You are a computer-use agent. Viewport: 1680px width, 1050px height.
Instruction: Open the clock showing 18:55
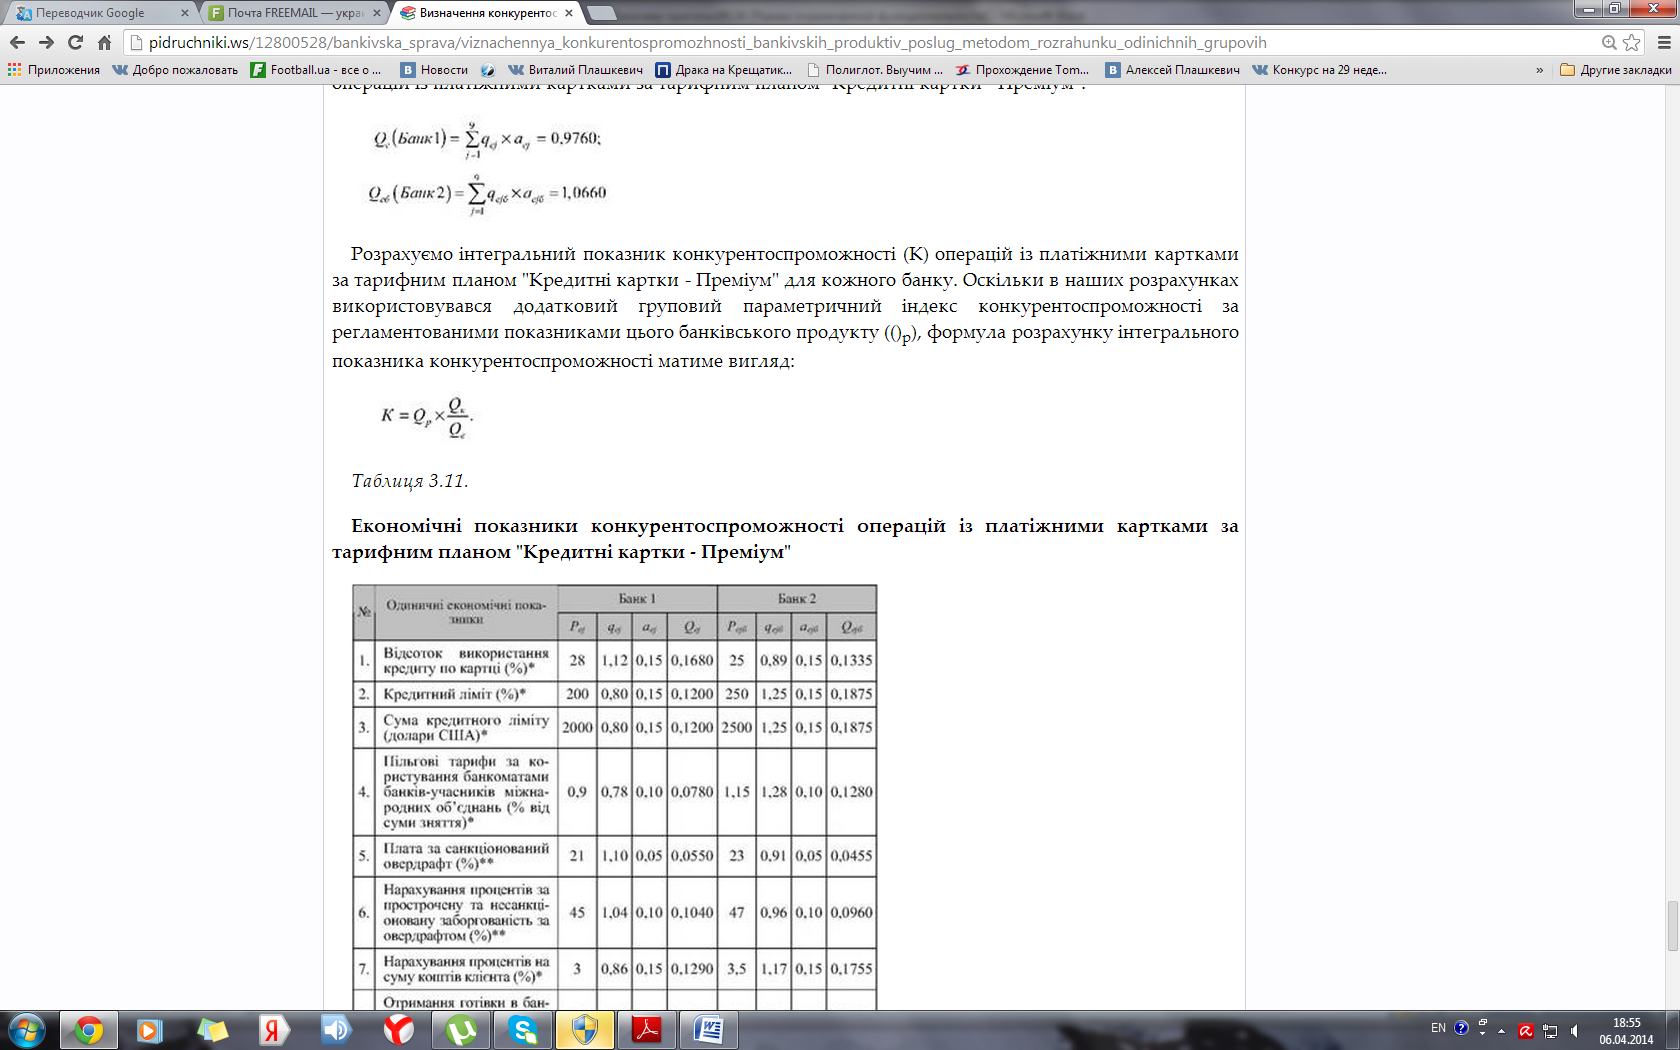click(x=1626, y=1031)
